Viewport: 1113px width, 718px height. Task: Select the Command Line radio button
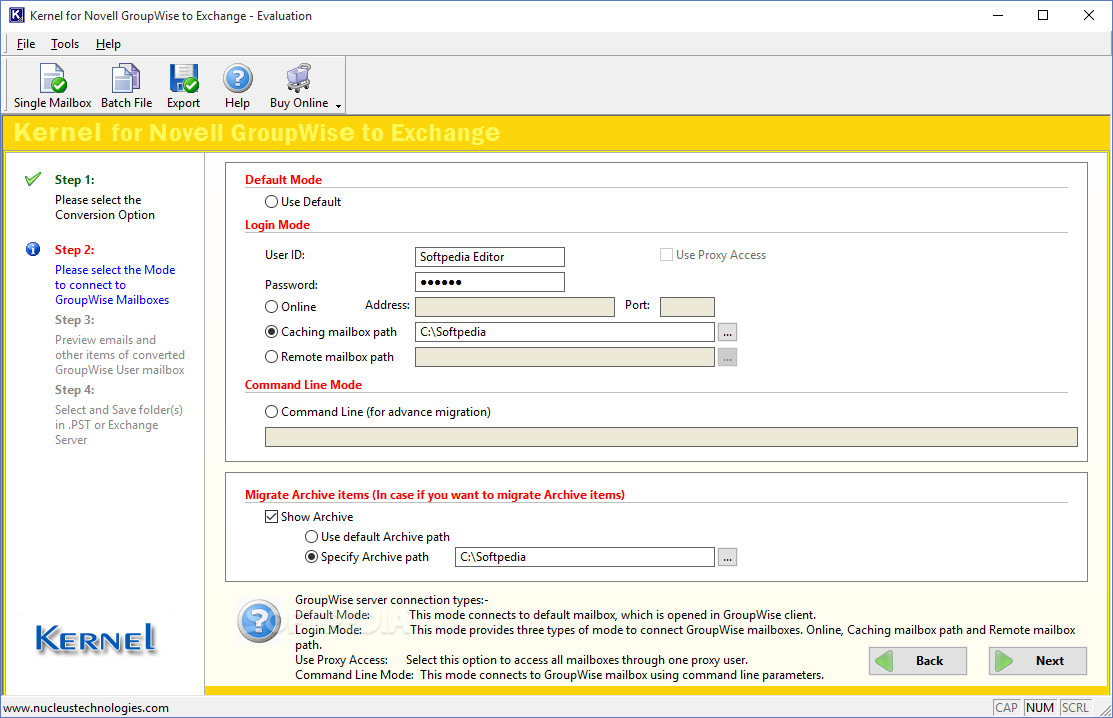[271, 412]
